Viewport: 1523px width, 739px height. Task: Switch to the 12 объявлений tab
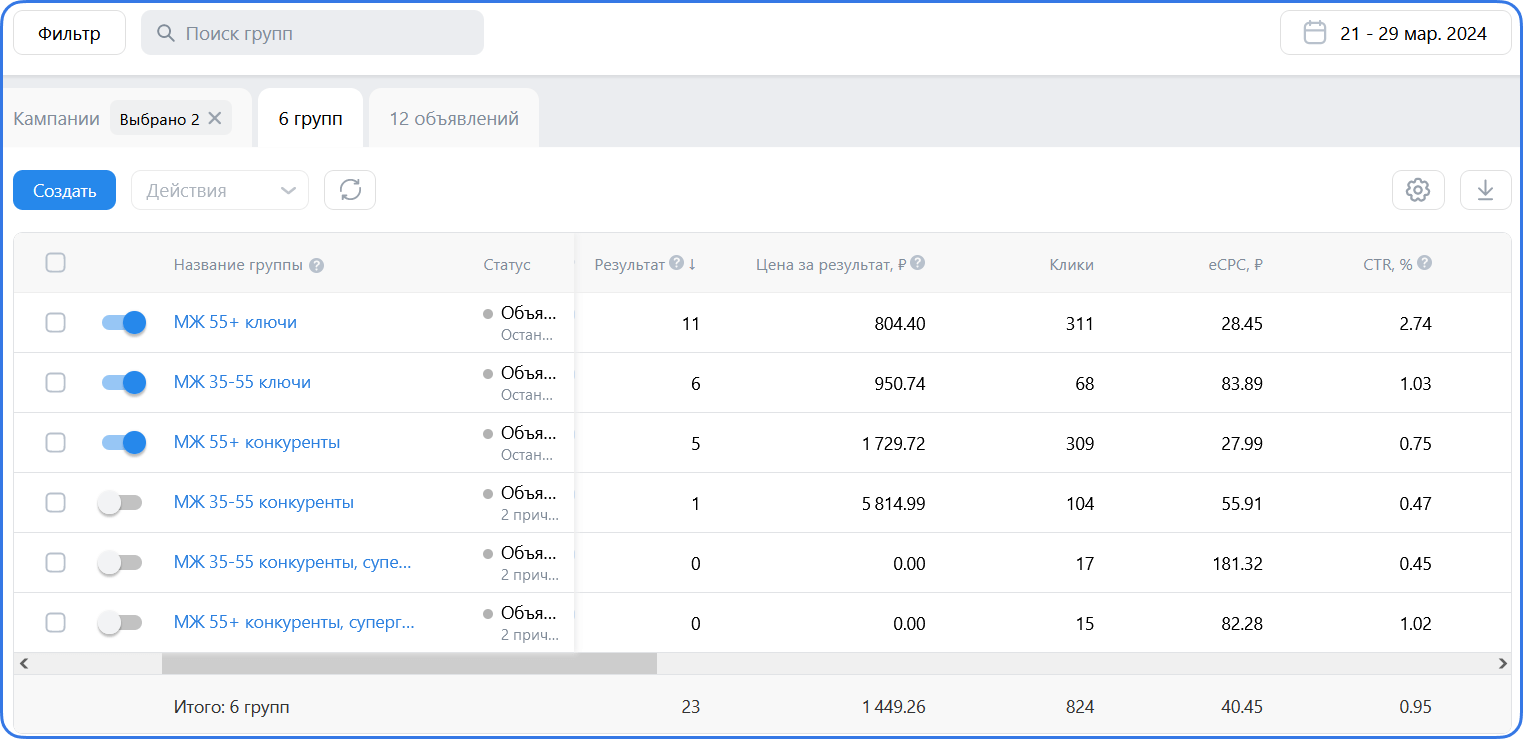[x=454, y=118]
